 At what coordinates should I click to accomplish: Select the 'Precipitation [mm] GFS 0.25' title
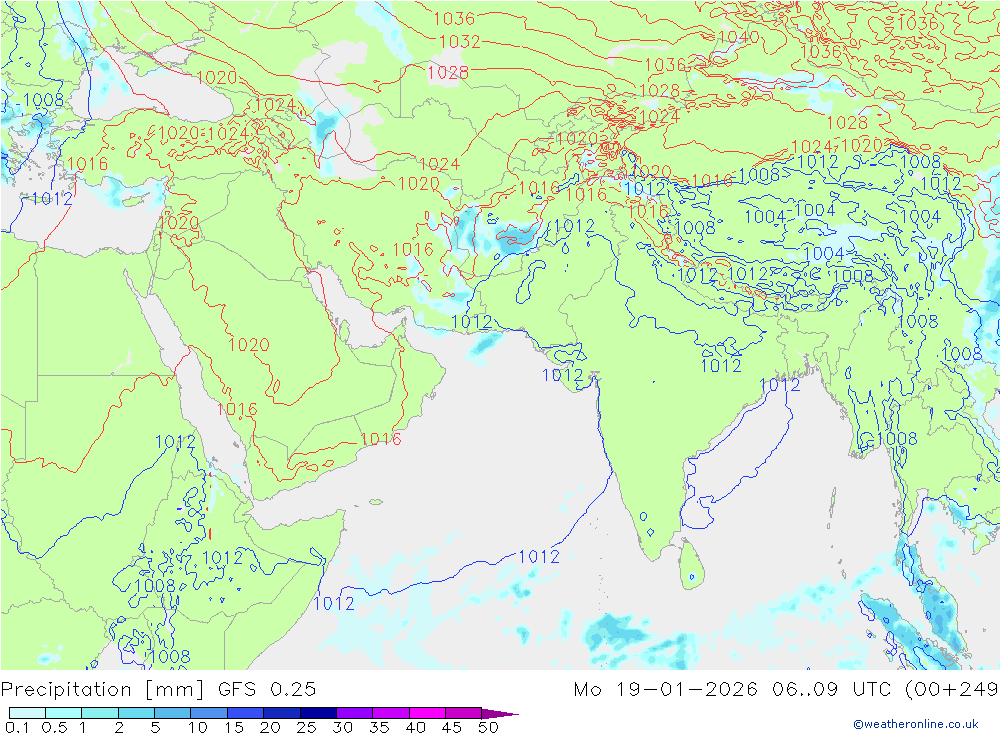(158, 690)
